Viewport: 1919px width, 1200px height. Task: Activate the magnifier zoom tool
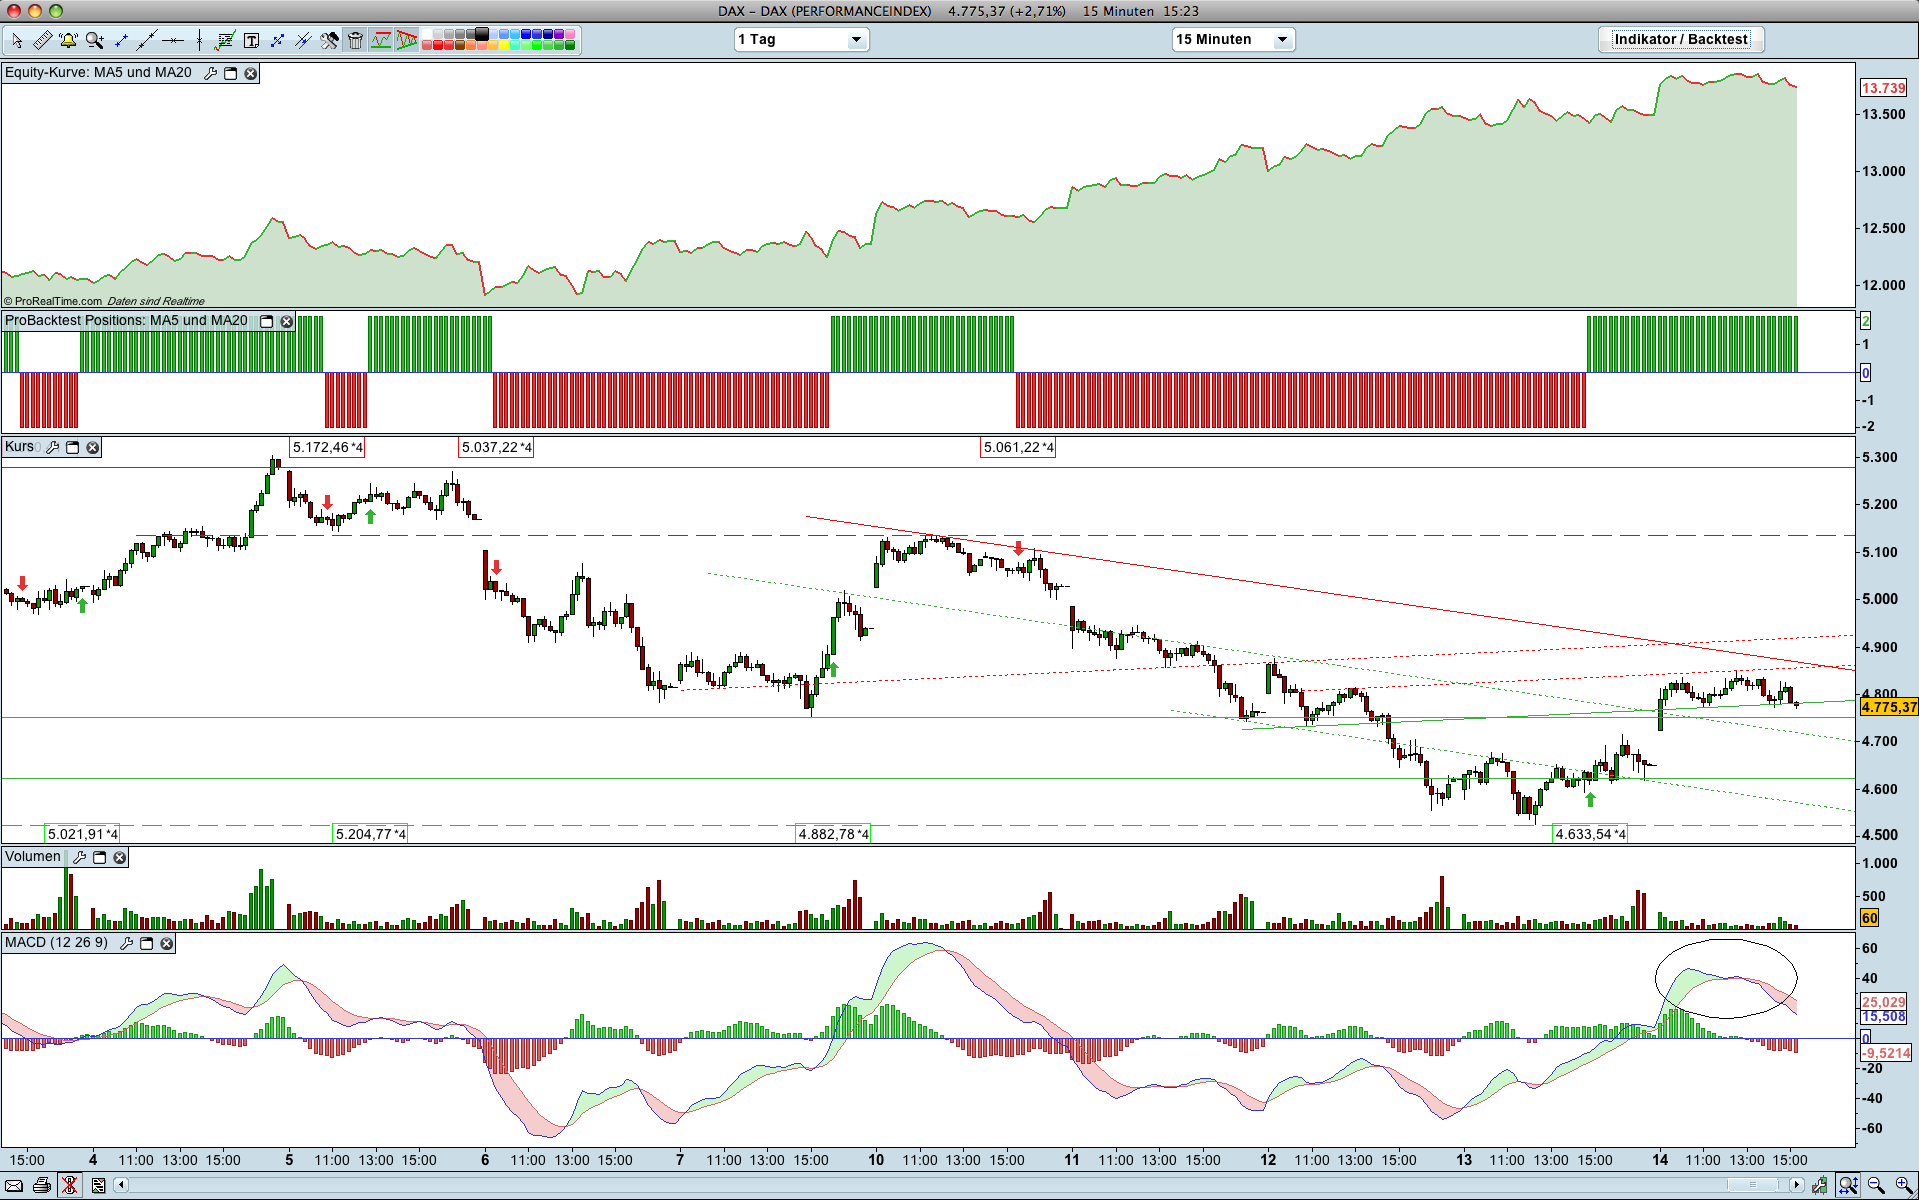click(95, 40)
